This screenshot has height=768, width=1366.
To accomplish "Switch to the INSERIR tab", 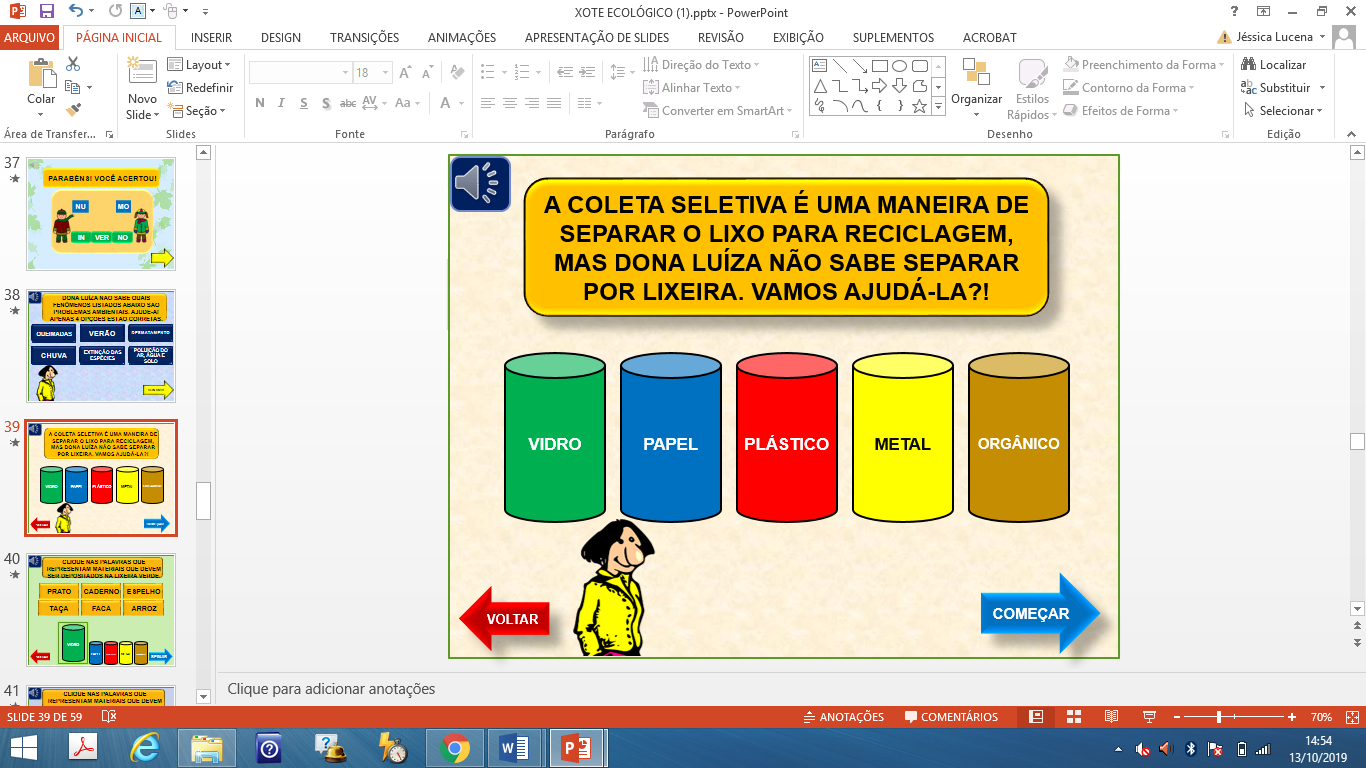I will point(211,38).
